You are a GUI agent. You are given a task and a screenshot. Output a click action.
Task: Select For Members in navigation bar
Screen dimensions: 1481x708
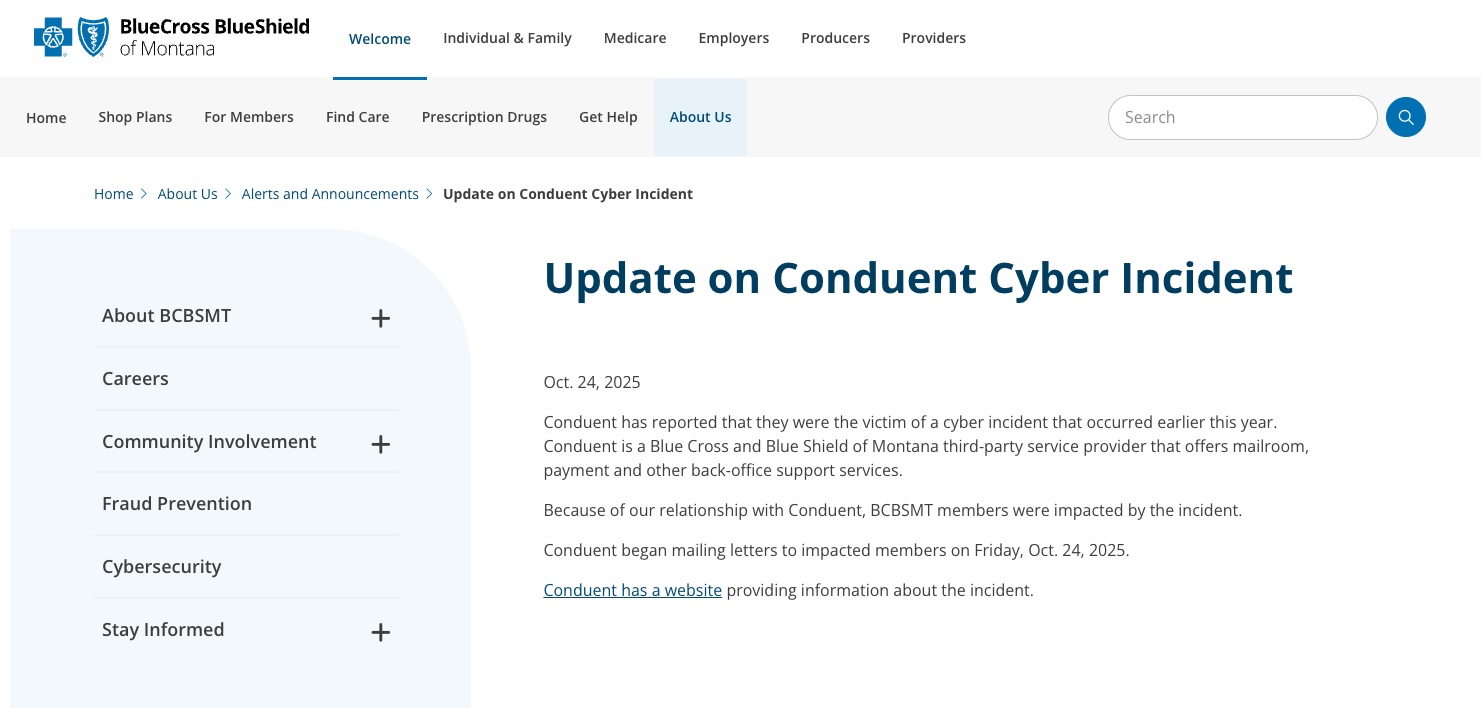click(248, 117)
